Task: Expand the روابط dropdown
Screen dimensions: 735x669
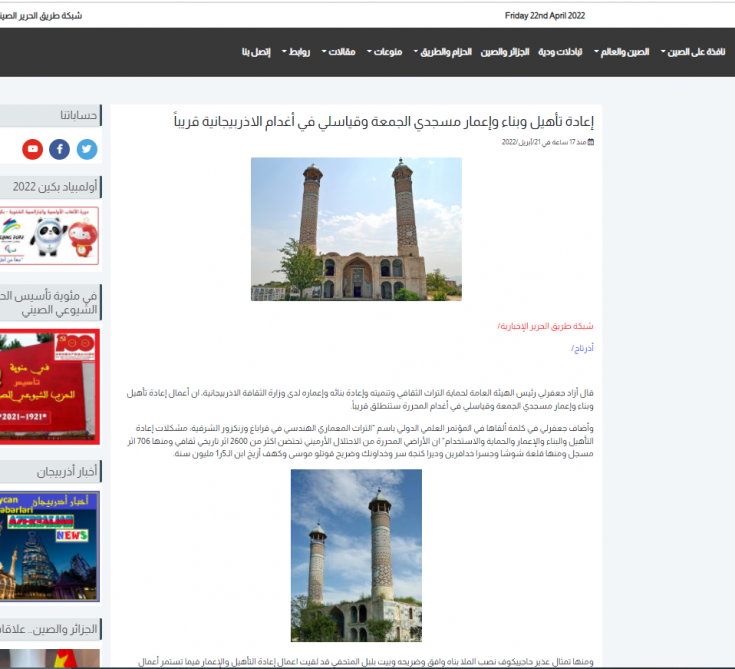Action: click(x=296, y=52)
